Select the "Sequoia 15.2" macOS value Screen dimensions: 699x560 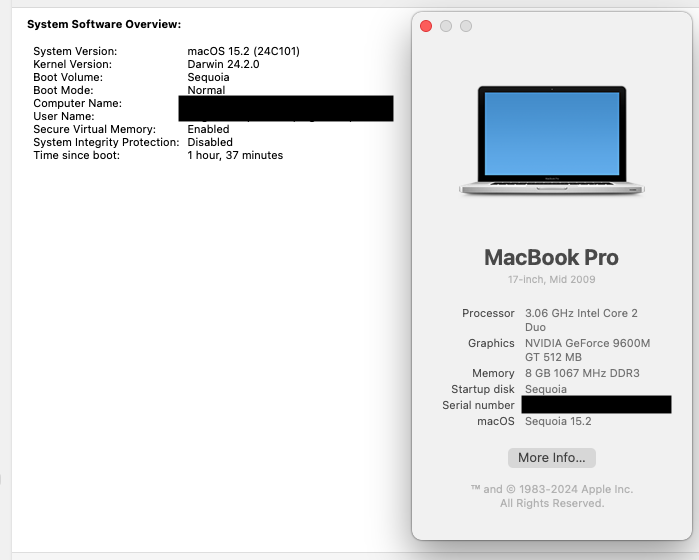pos(558,421)
